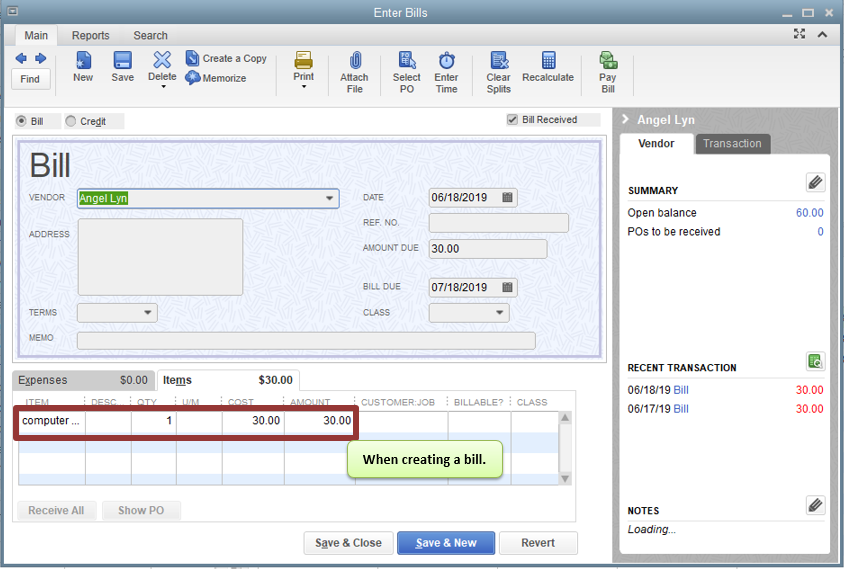
Task: Select Vendor tab in side panel
Action: (656, 144)
